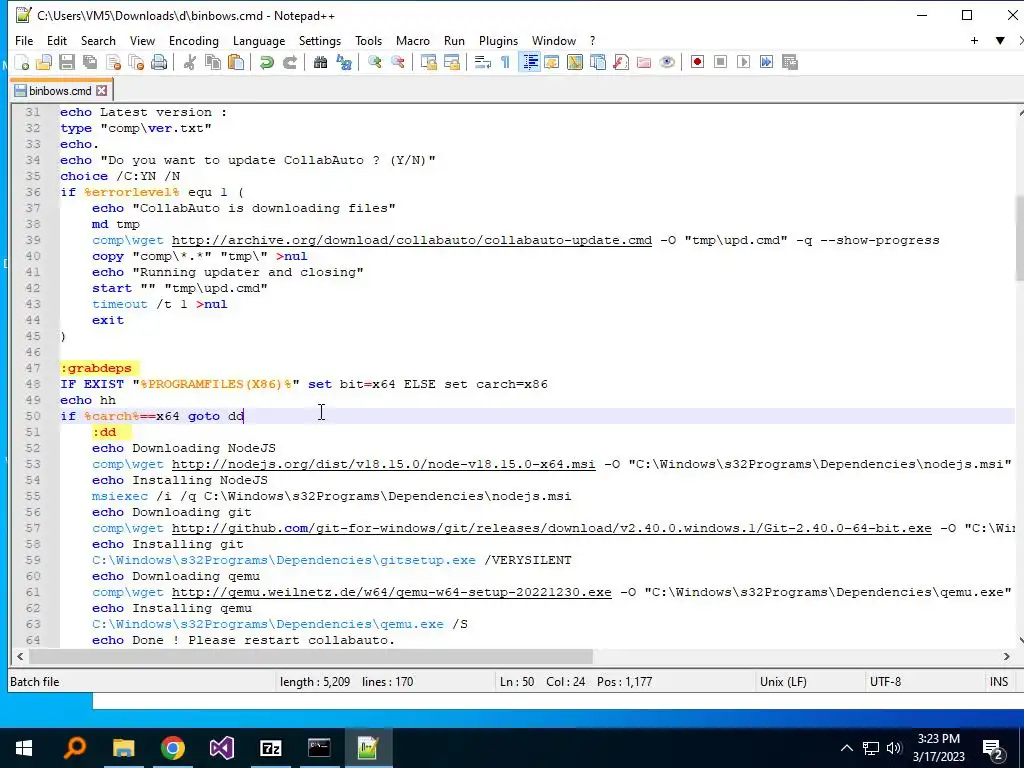Show the Document Map panel

575,62
